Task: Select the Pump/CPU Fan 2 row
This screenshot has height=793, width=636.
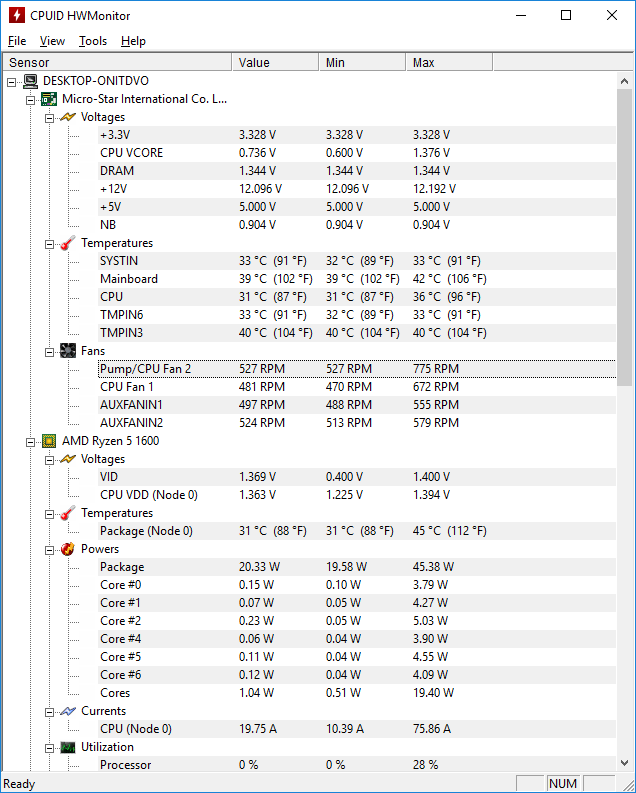Action: tap(146, 369)
